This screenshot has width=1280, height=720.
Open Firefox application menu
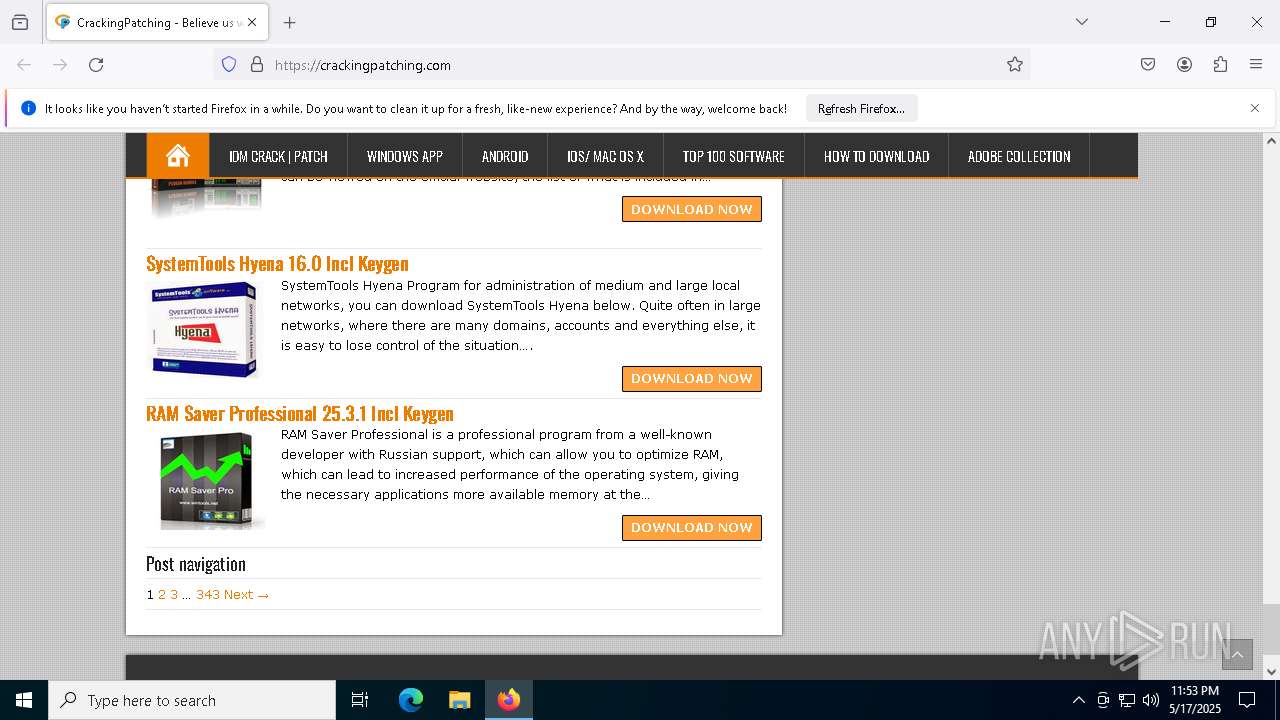1256,64
